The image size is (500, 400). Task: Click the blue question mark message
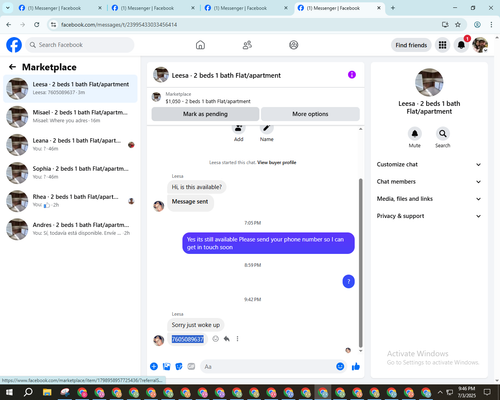pyautogui.click(x=348, y=282)
